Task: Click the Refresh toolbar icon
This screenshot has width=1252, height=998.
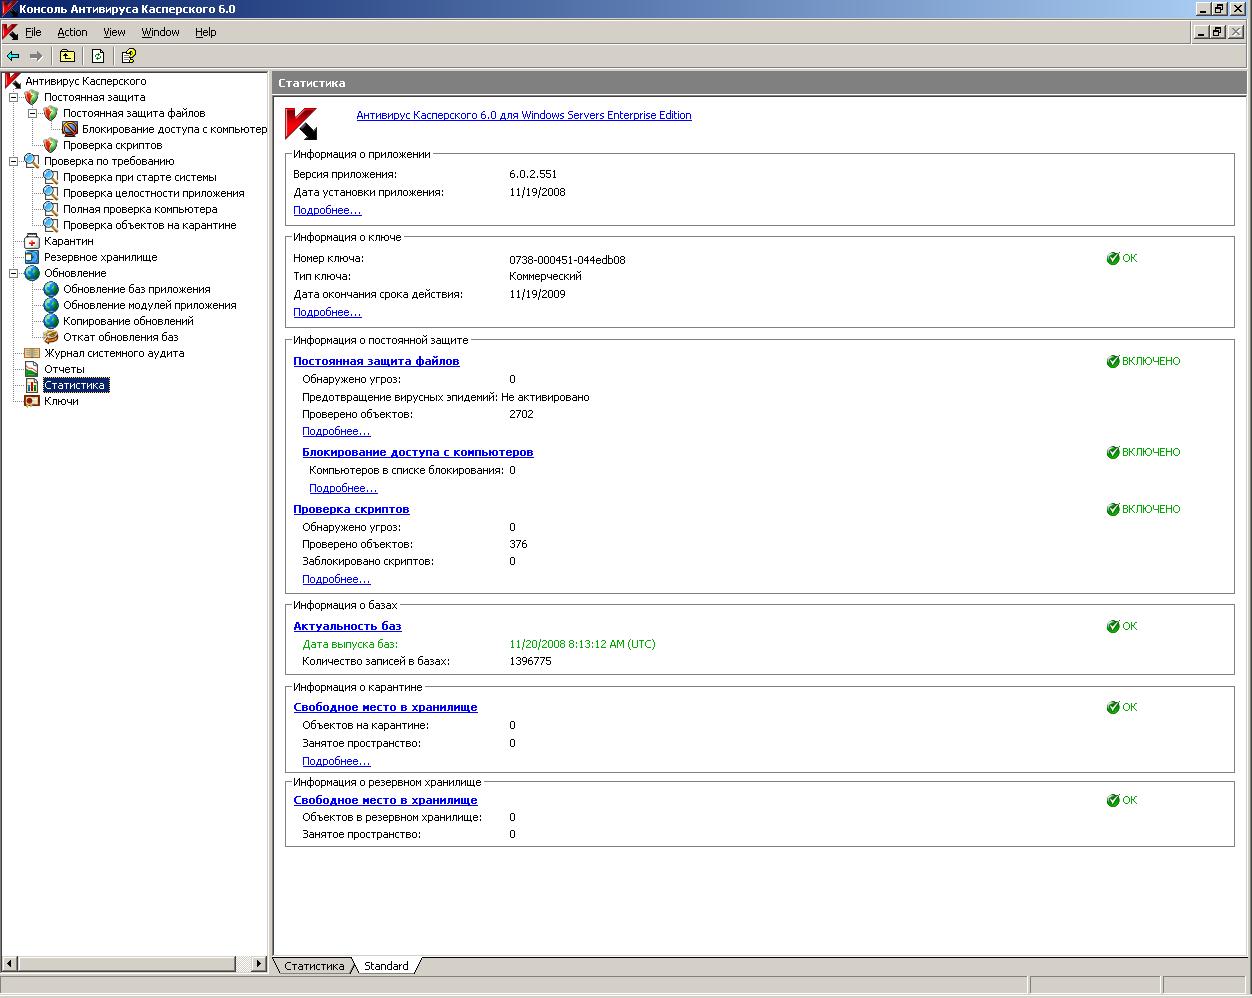Action: coord(98,56)
